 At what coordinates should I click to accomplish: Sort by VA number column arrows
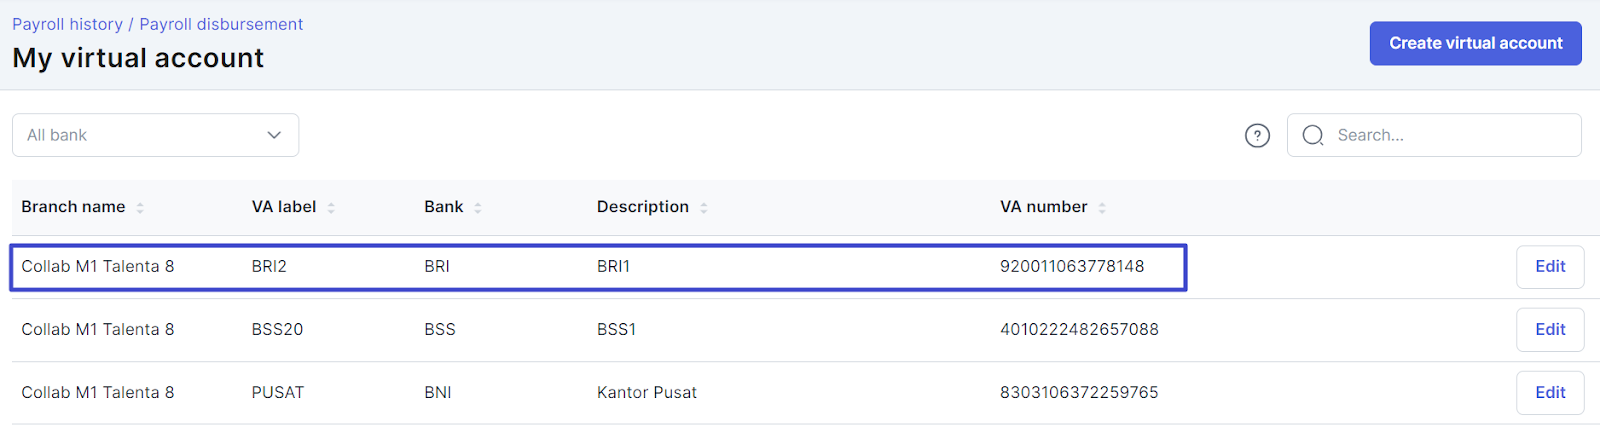[1102, 207]
